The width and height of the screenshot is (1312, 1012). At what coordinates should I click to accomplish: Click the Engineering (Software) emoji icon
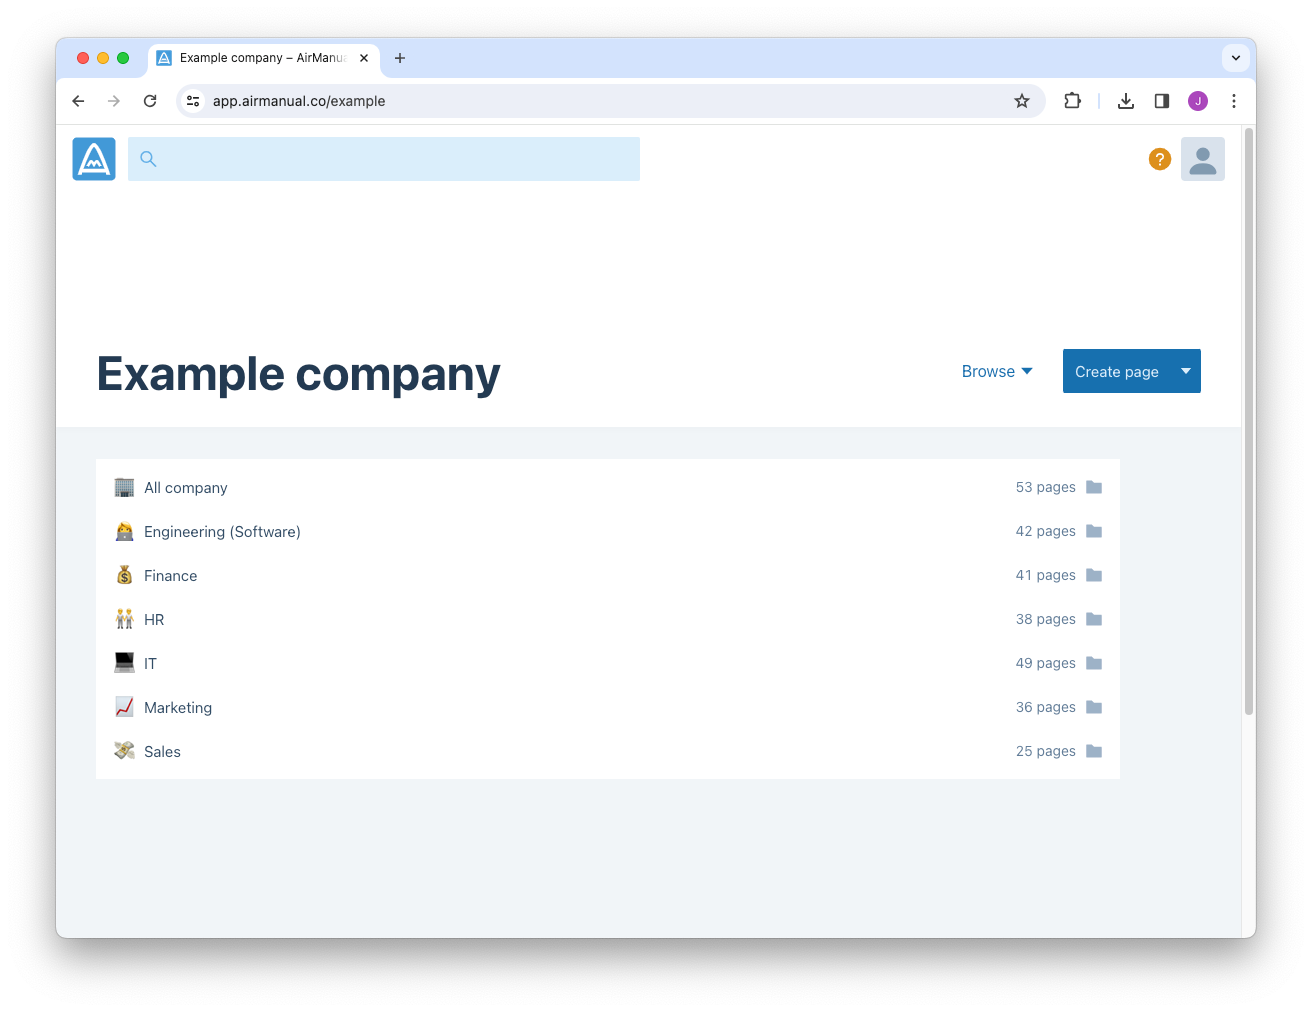[x=124, y=531]
